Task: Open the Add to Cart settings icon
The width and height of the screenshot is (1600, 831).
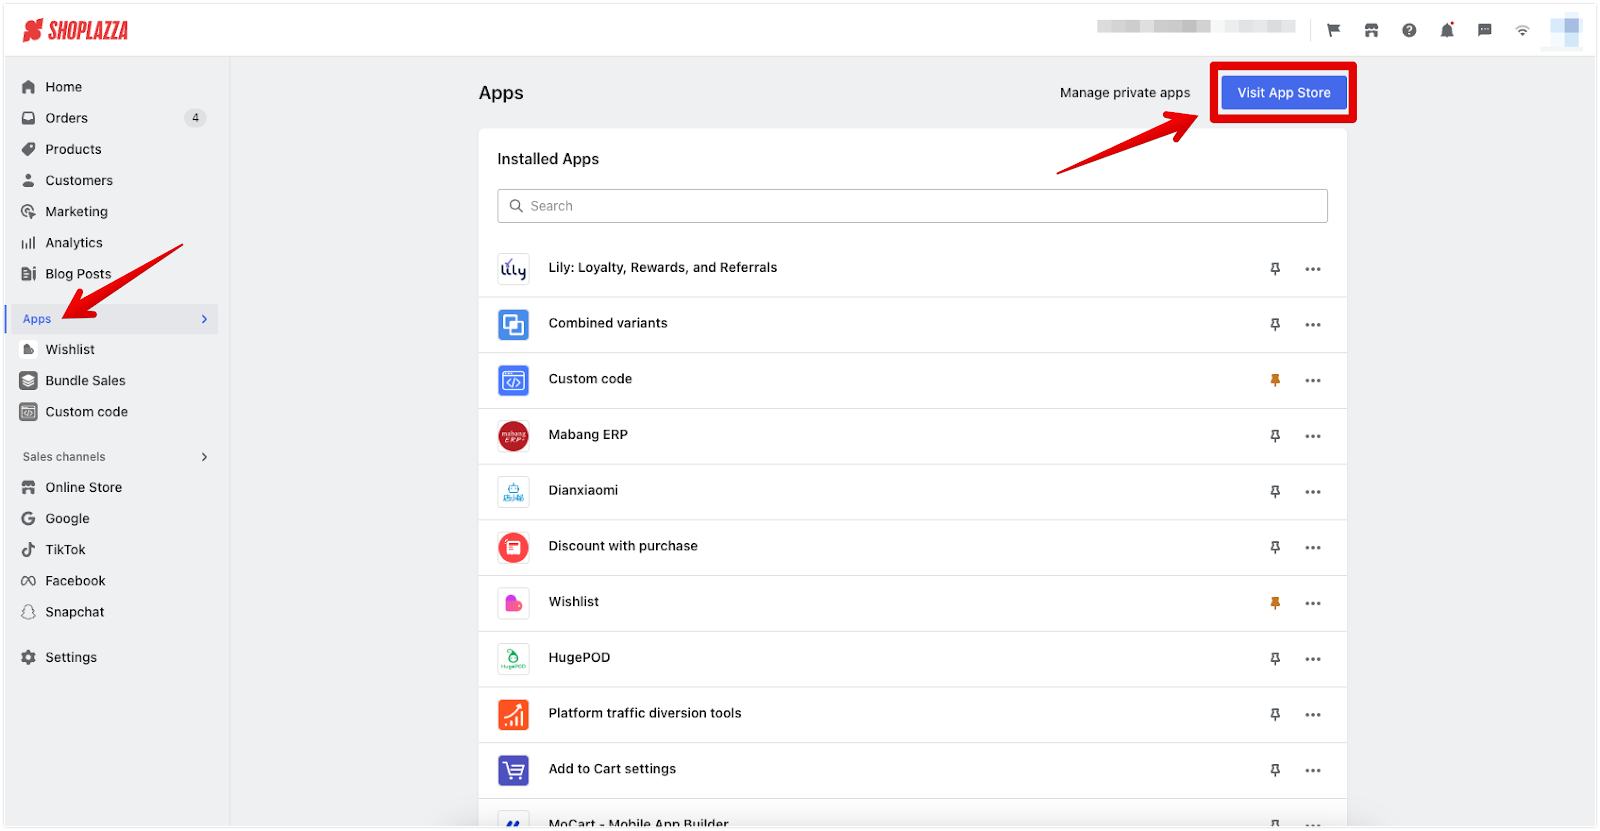Action: pyautogui.click(x=513, y=770)
